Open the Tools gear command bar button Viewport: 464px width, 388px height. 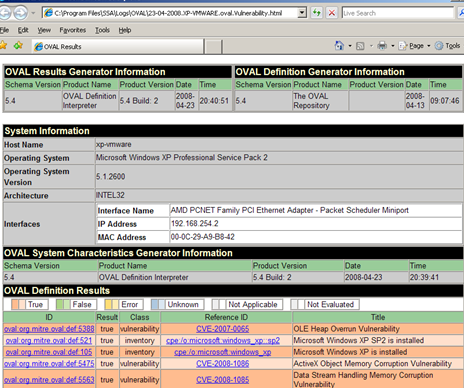(x=448, y=46)
